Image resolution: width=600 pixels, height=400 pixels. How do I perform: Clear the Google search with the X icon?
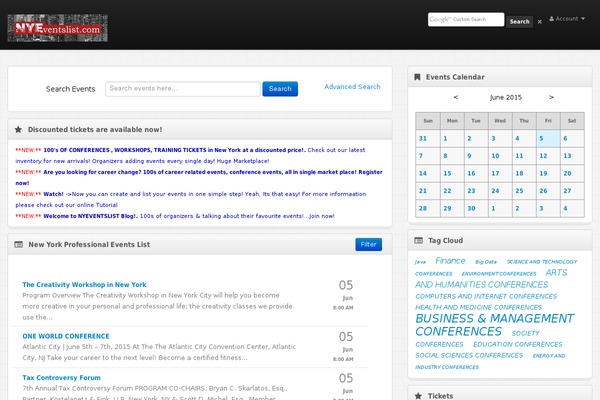tap(540, 22)
